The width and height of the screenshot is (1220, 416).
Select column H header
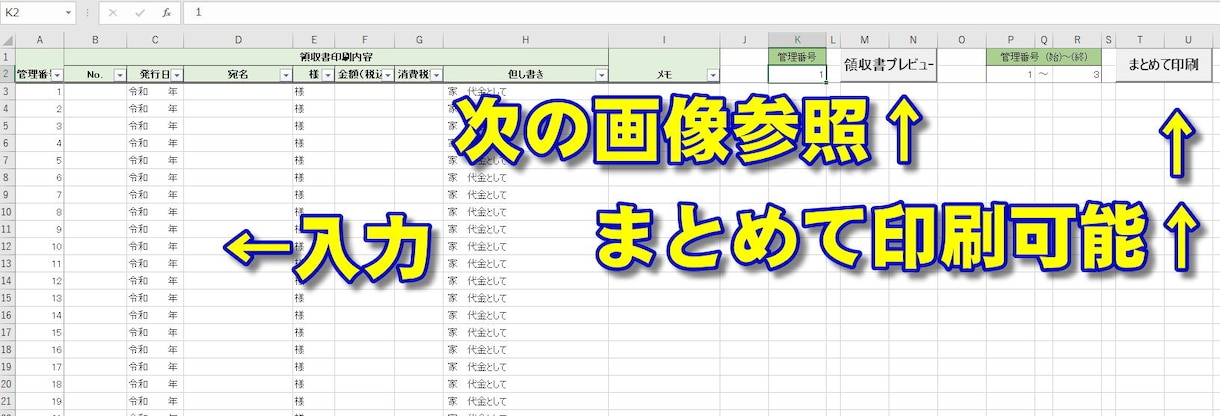tap(526, 40)
